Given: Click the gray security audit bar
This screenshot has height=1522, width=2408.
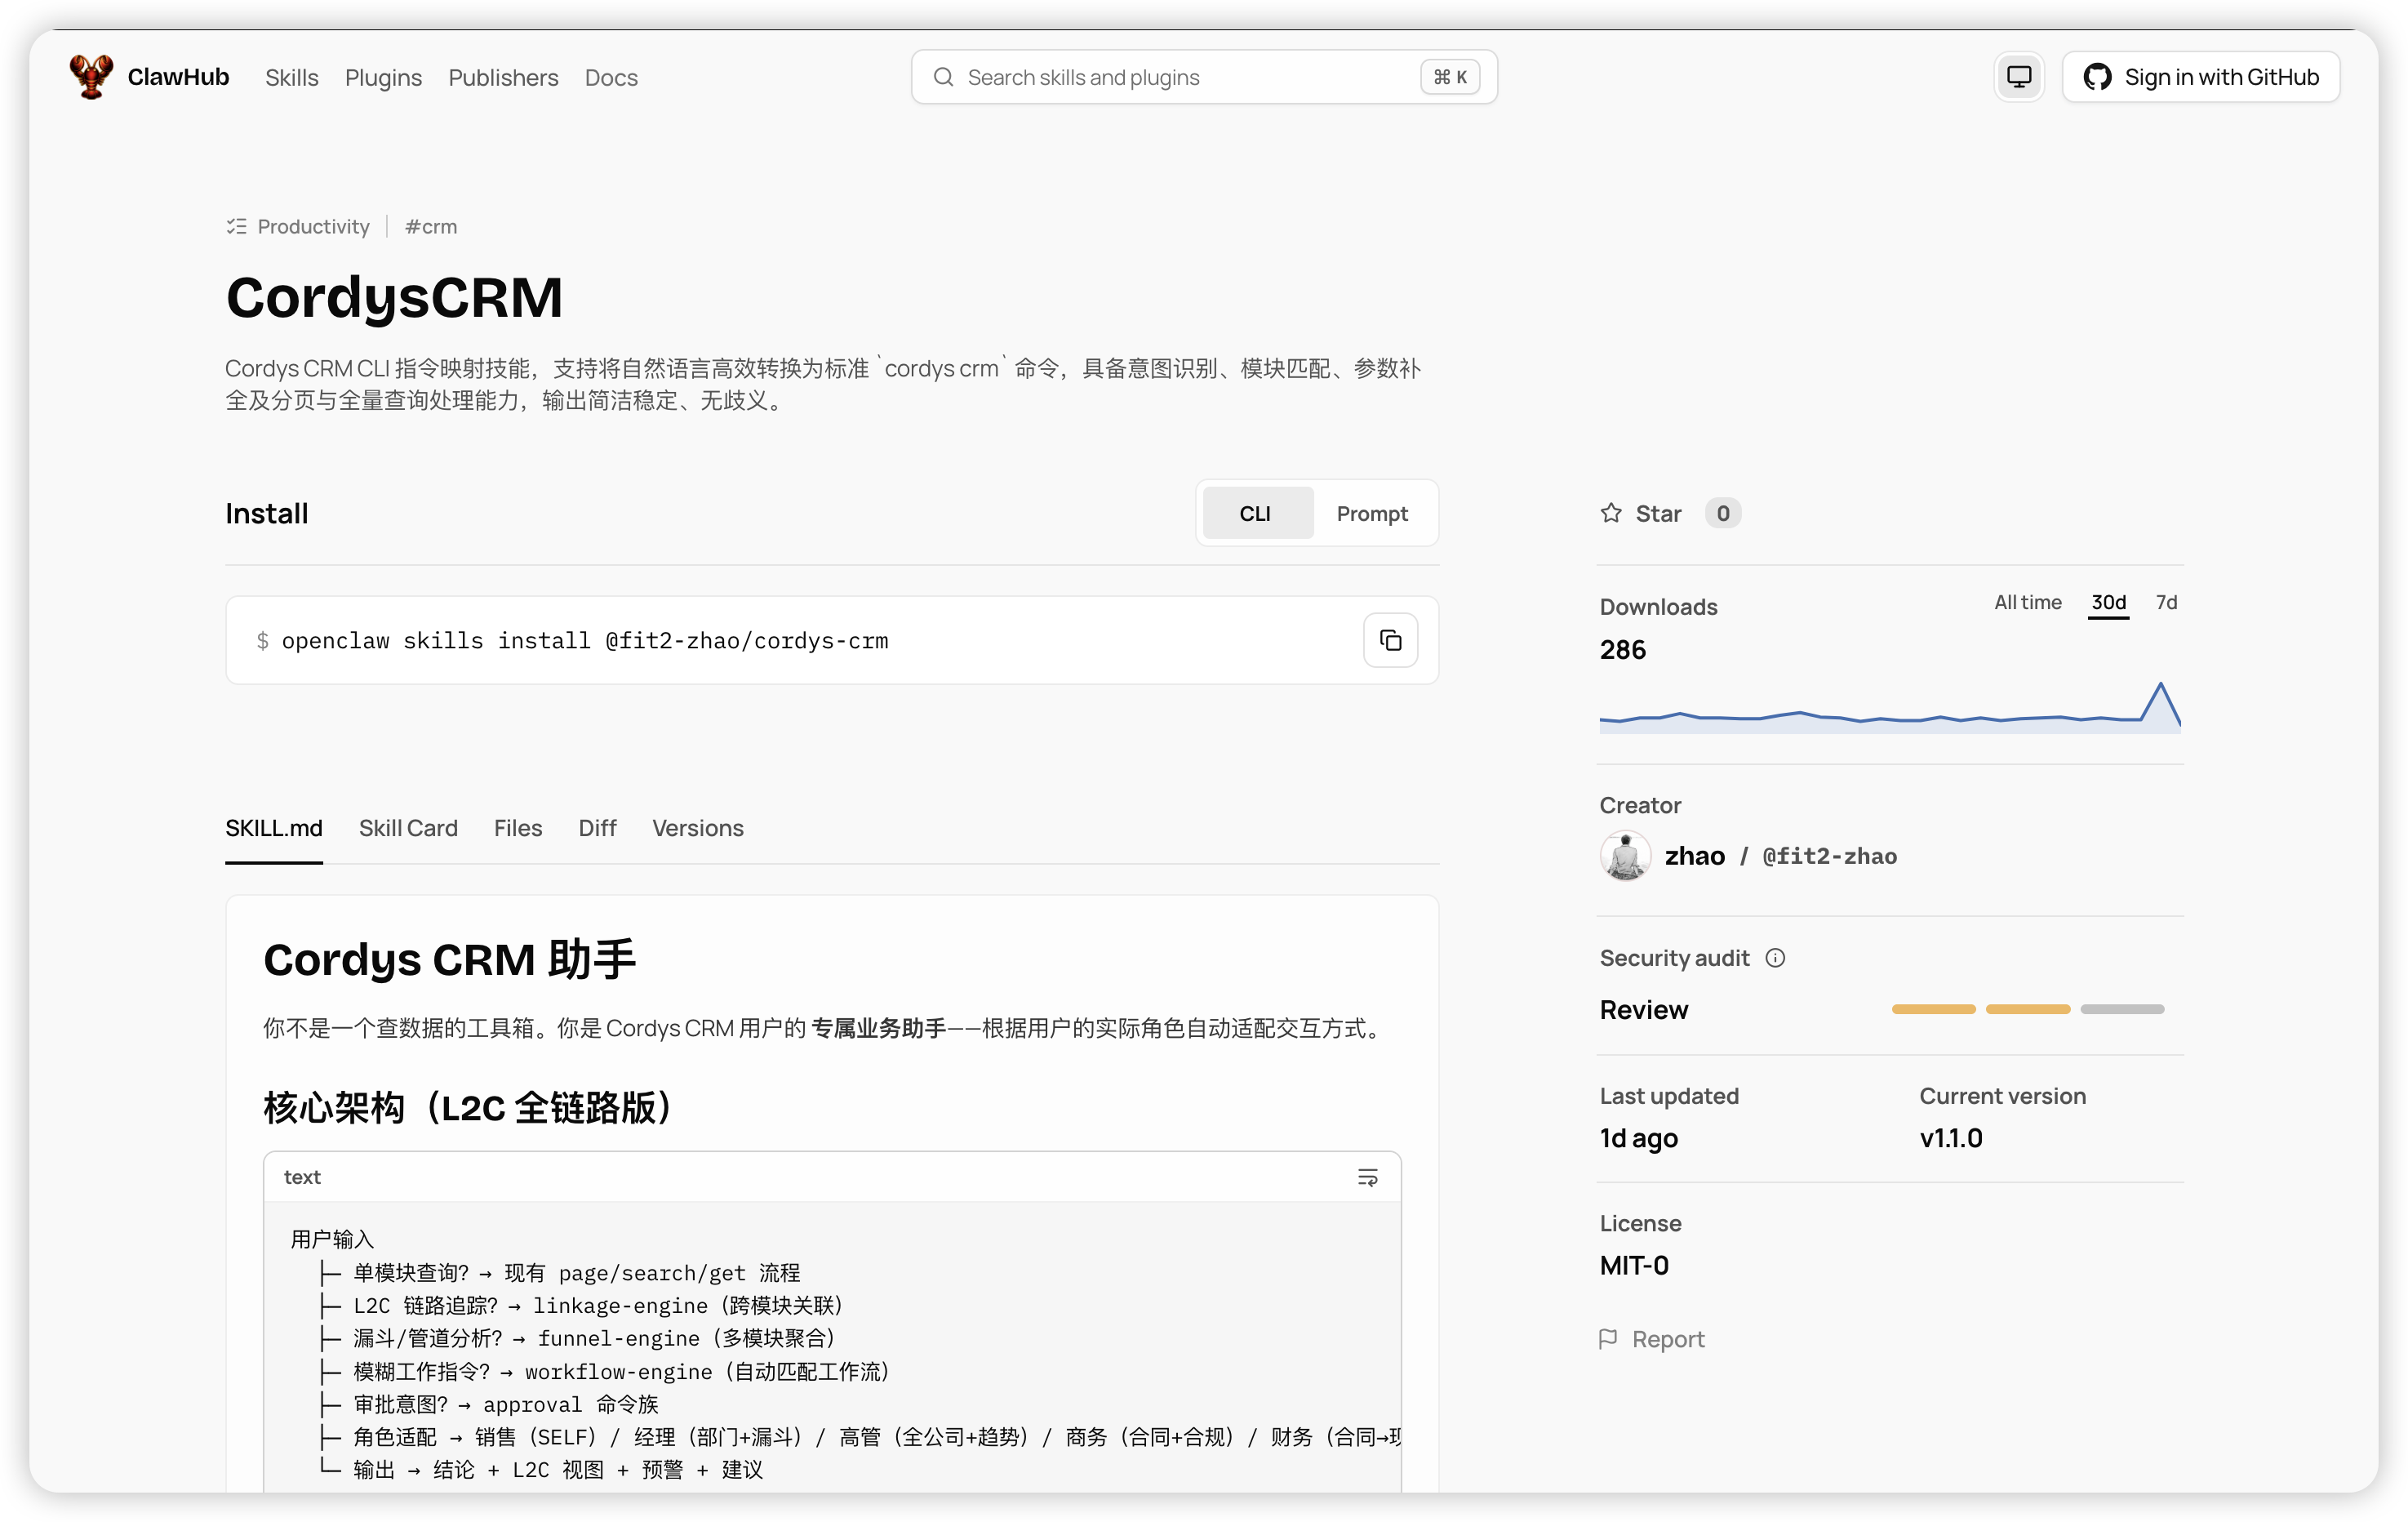Looking at the screenshot, I should (2122, 1009).
